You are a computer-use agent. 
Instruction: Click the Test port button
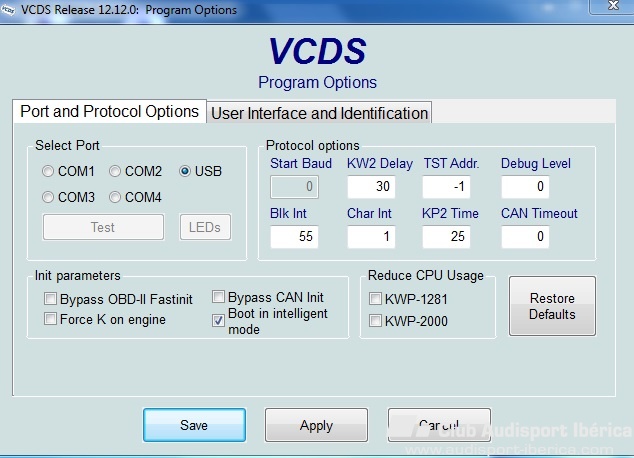(104, 227)
